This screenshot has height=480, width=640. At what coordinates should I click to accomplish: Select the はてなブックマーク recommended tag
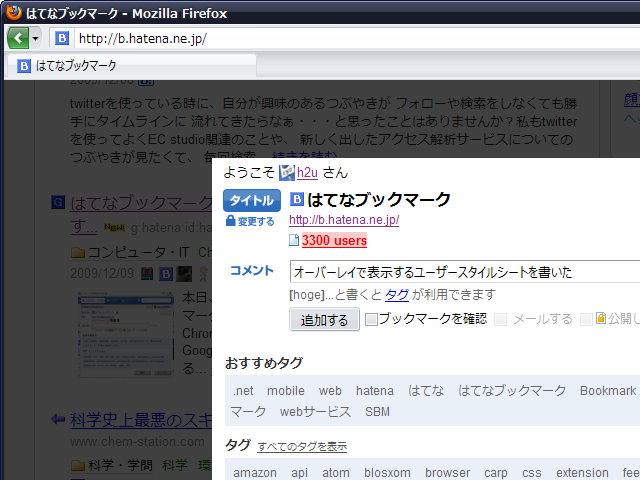coord(512,391)
